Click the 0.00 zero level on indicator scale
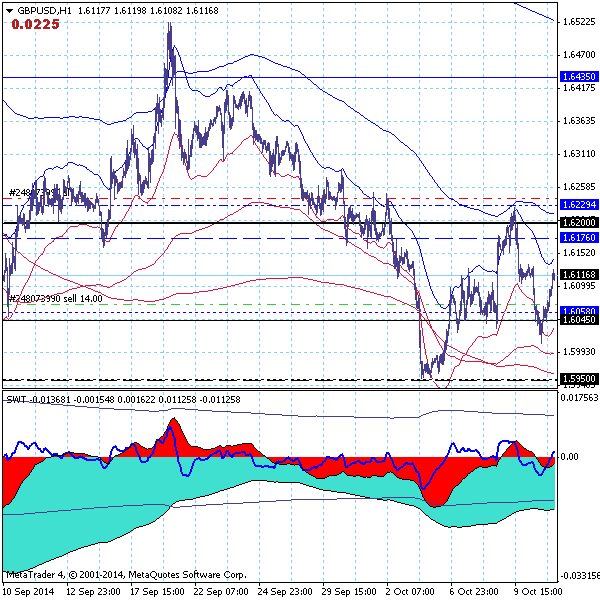The width and height of the screenshot is (600, 600). tap(570, 457)
